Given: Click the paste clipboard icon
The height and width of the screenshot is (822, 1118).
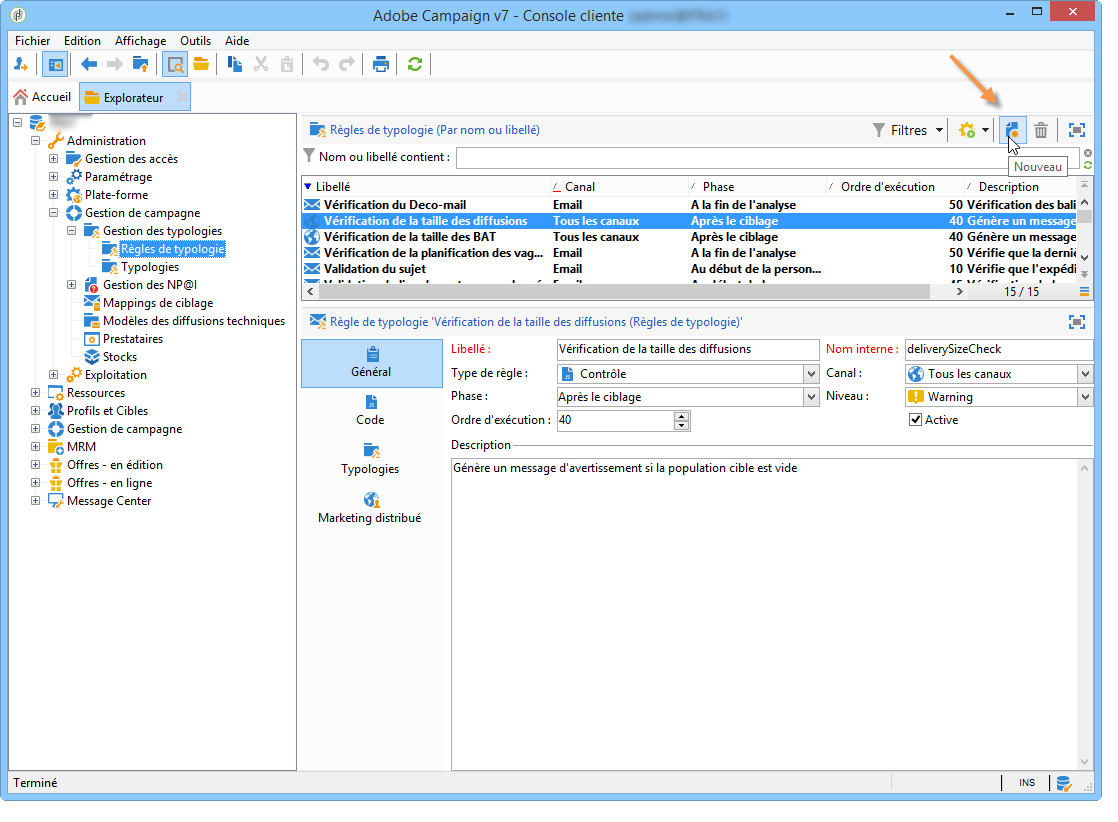Looking at the screenshot, I should [287, 65].
